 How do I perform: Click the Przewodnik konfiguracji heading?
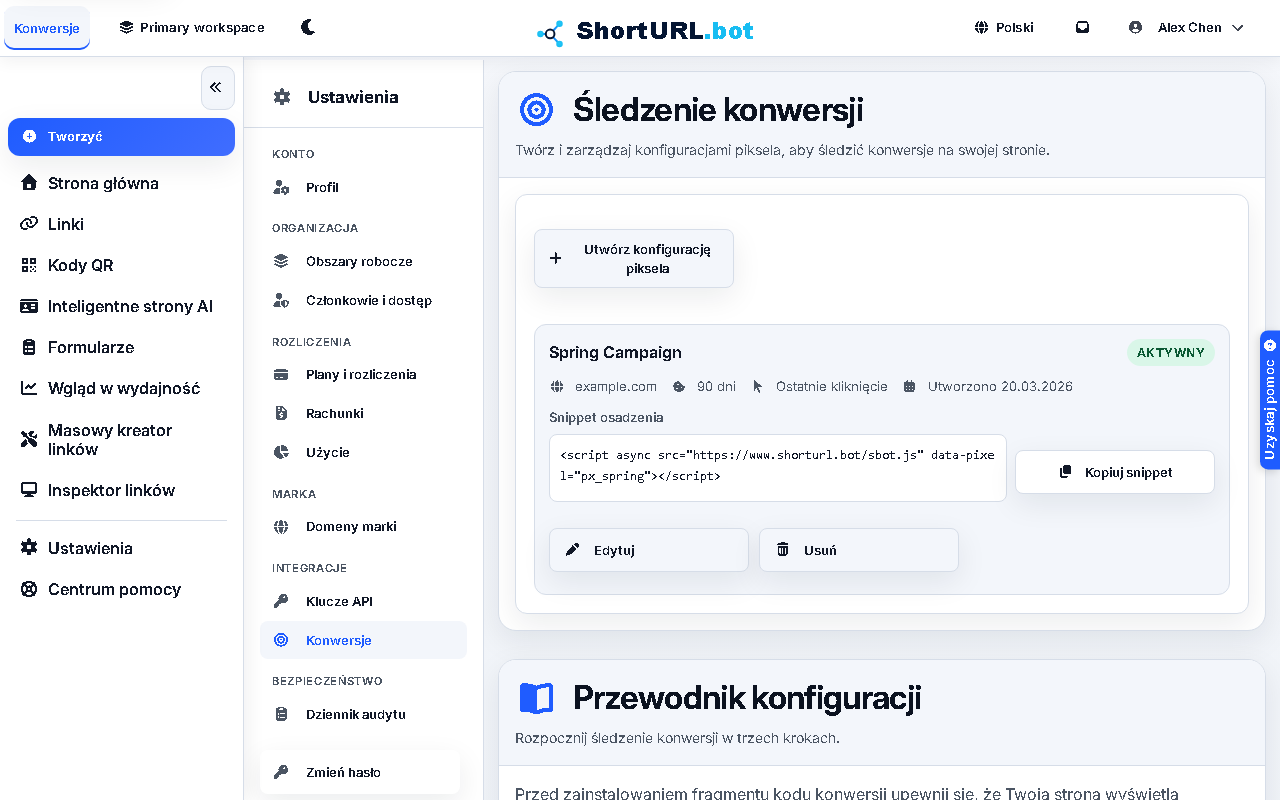(747, 697)
